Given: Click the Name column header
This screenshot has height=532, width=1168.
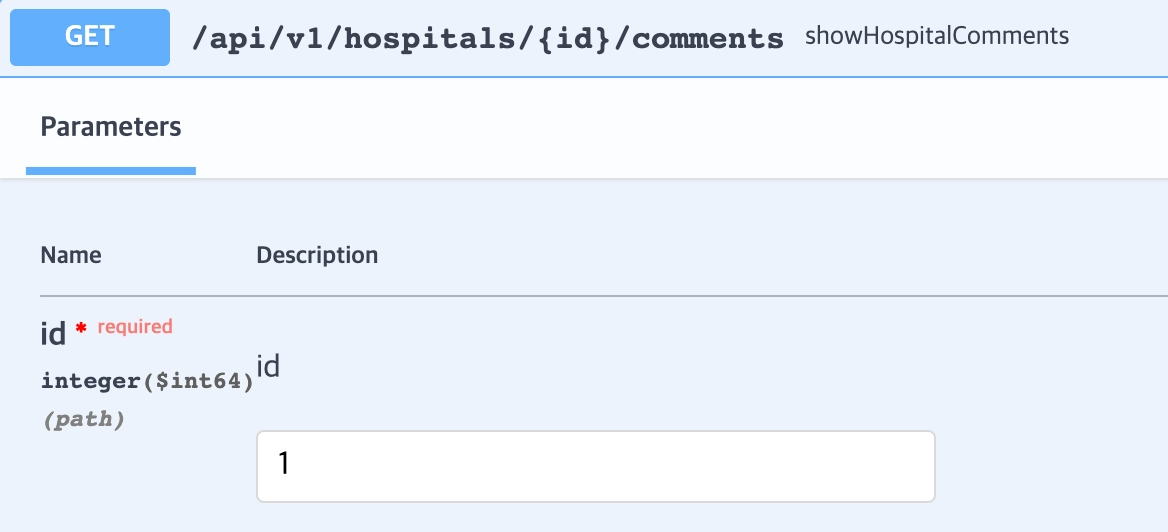Looking at the screenshot, I should [x=71, y=255].
